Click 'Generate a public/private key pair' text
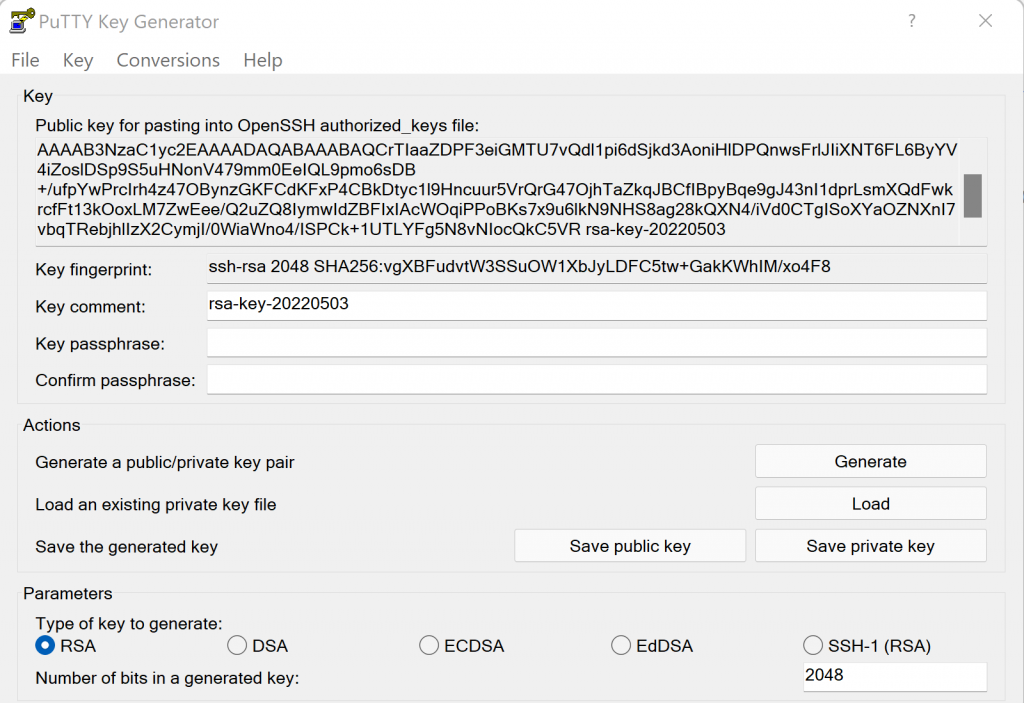Image resolution: width=1024 pixels, height=703 pixels. [x=165, y=462]
